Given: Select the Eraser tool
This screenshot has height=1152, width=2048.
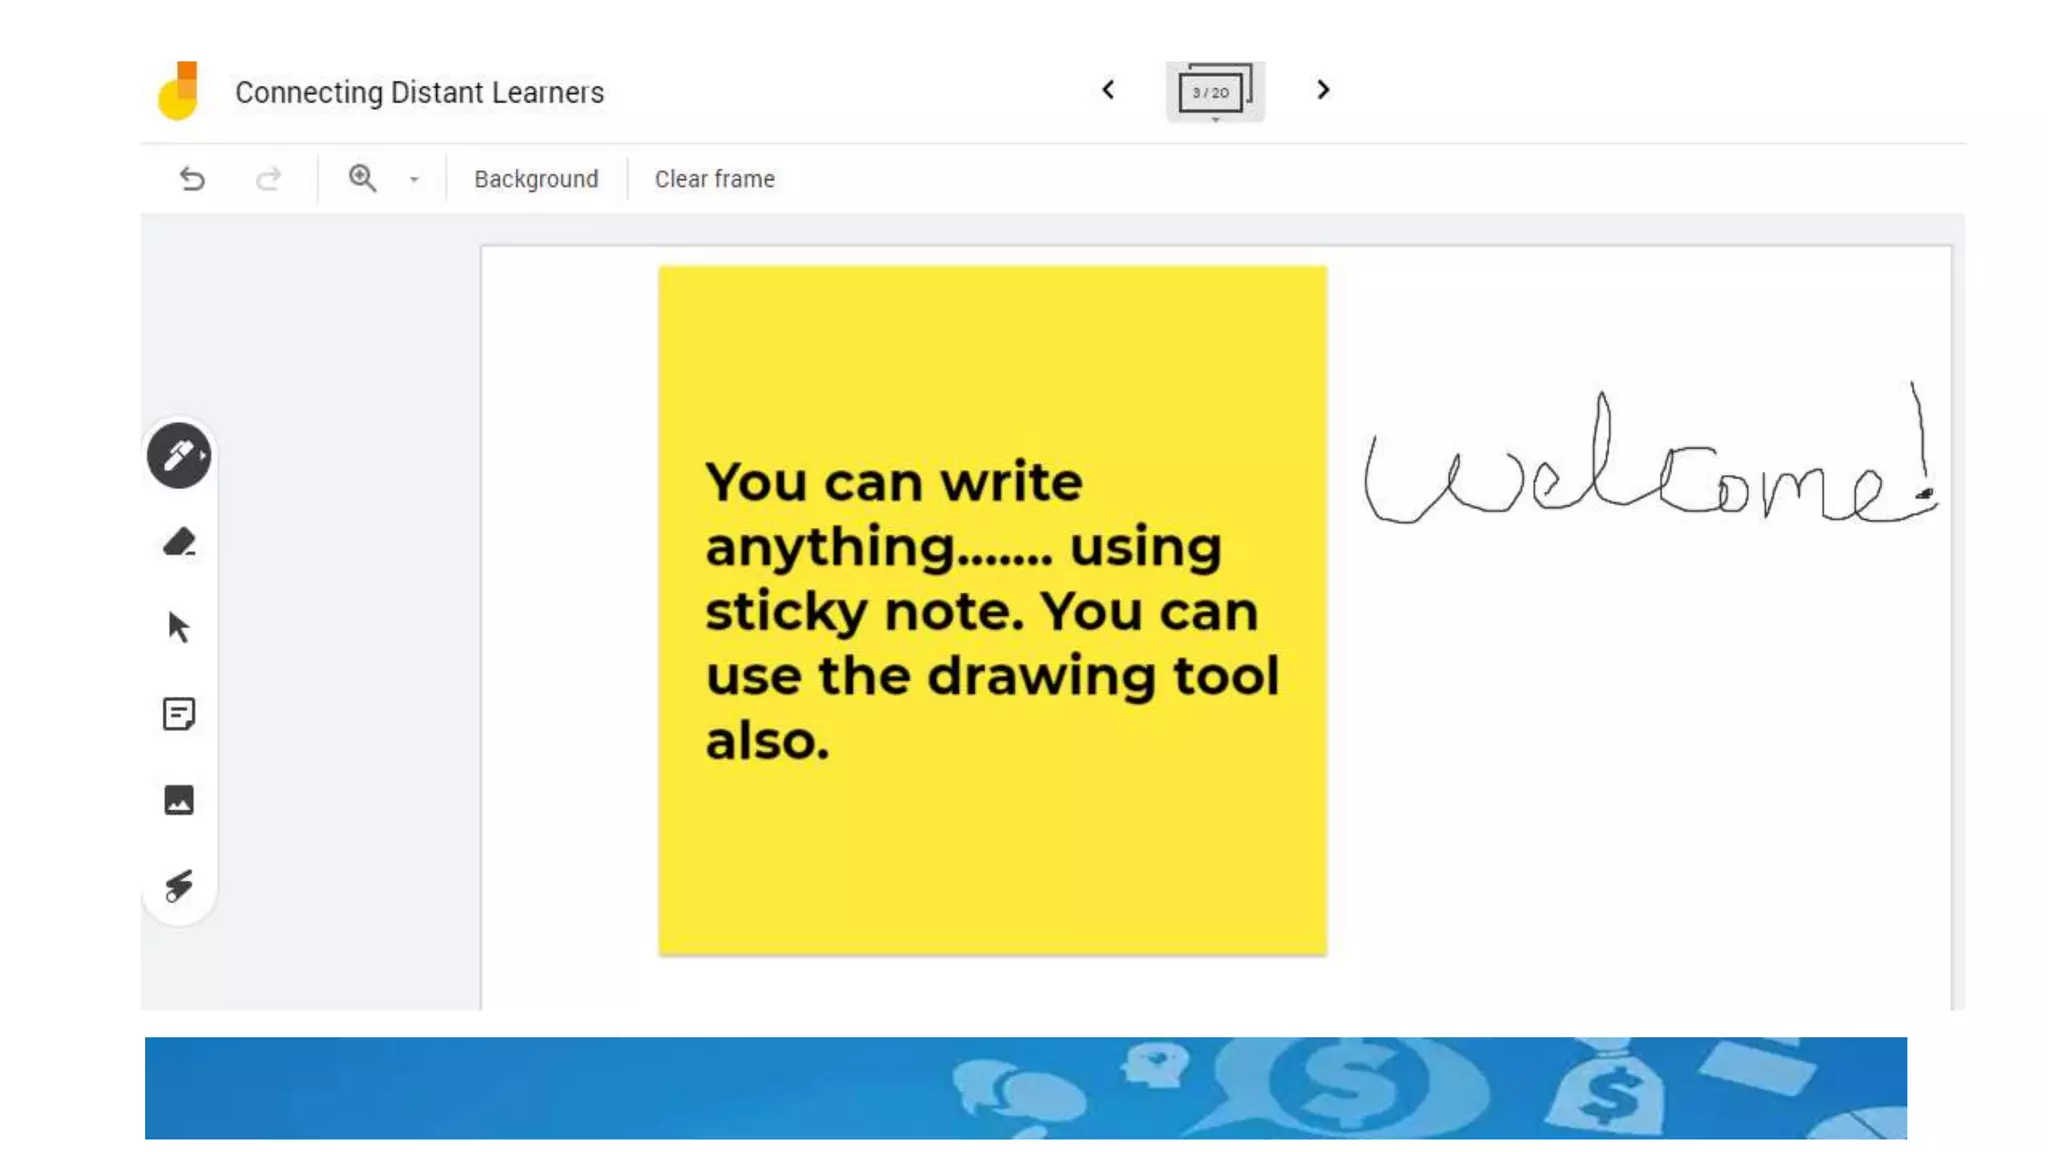Looking at the screenshot, I should coord(179,542).
